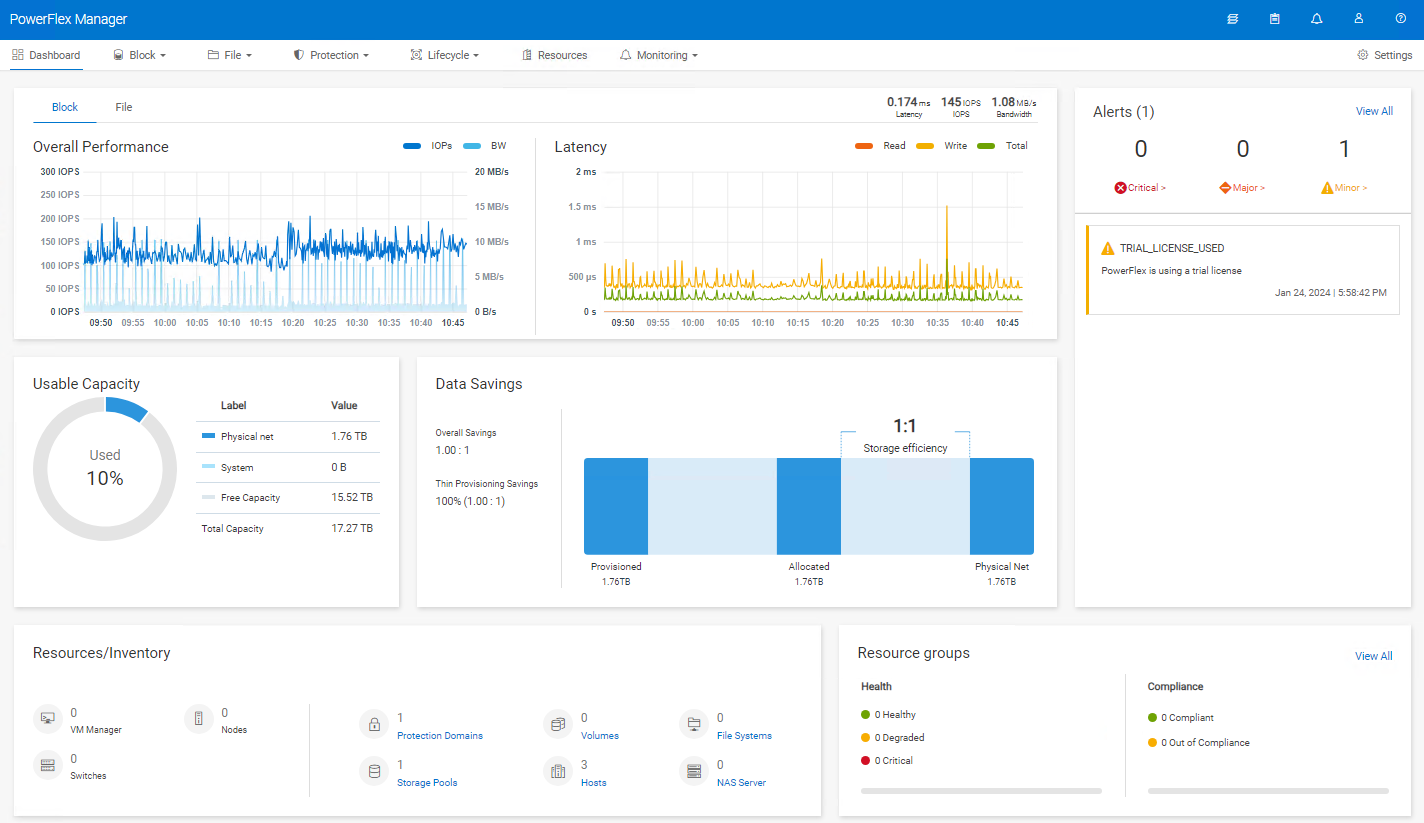The image size is (1424, 823).
Task: Click the Hosts icon in Resources/Inventory
Action: pyautogui.click(x=558, y=771)
